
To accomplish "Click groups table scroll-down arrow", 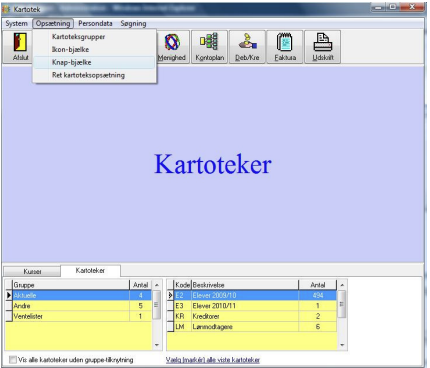I will click(x=157, y=345).
